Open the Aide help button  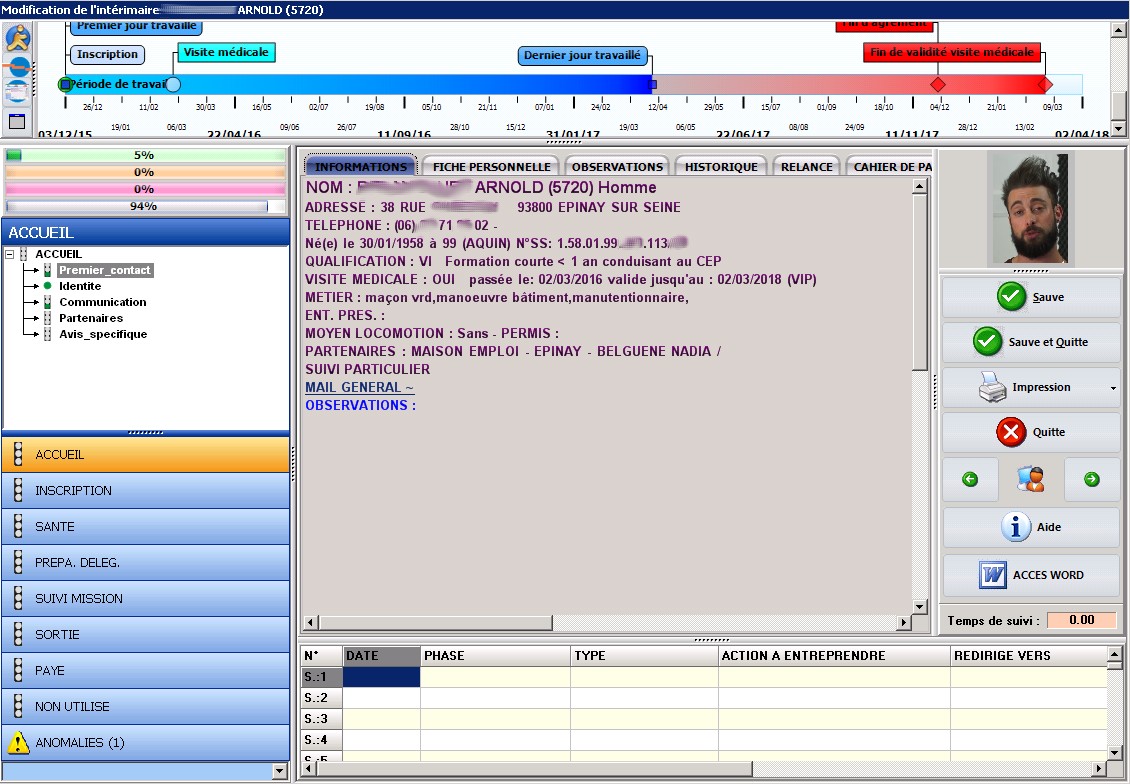tap(1031, 527)
